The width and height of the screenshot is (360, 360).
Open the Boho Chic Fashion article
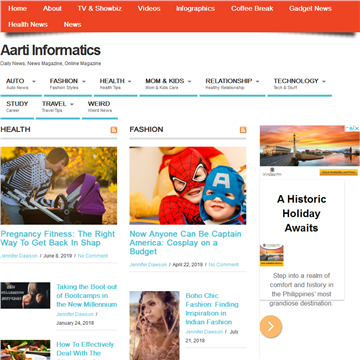(212, 309)
